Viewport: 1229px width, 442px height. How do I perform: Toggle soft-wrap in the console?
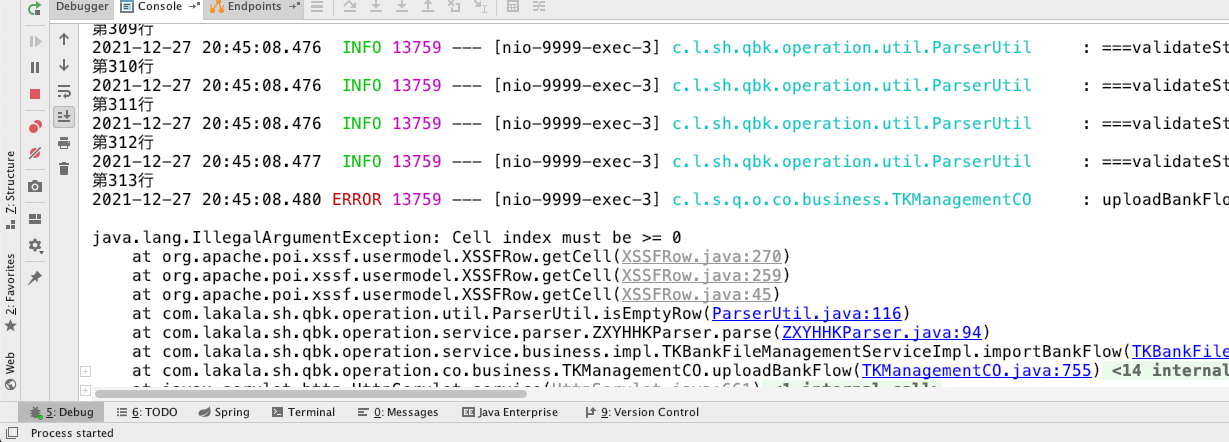[x=64, y=91]
